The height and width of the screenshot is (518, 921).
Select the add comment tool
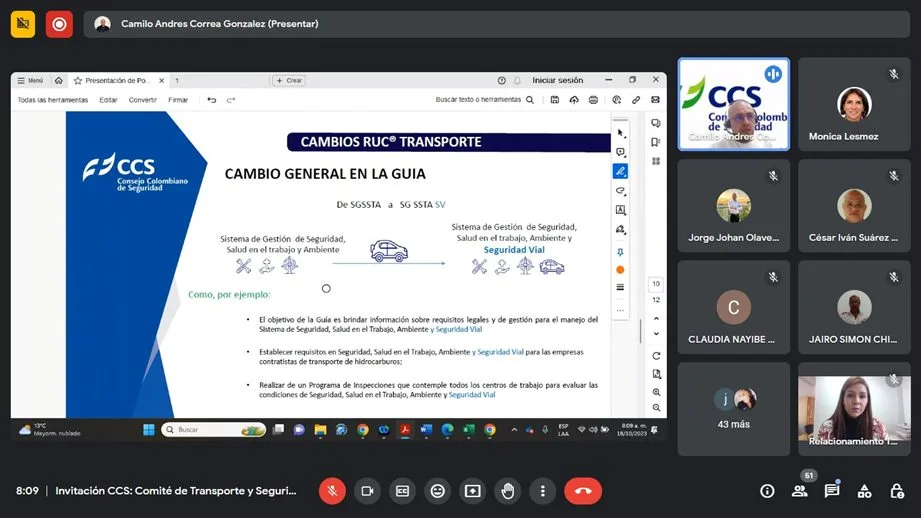point(621,152)
